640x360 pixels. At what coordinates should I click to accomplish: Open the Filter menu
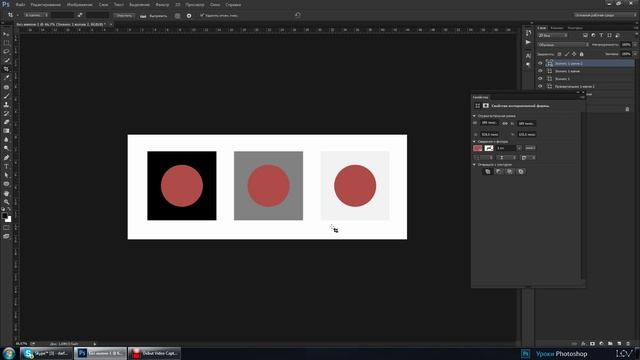(x=162, y=4)
